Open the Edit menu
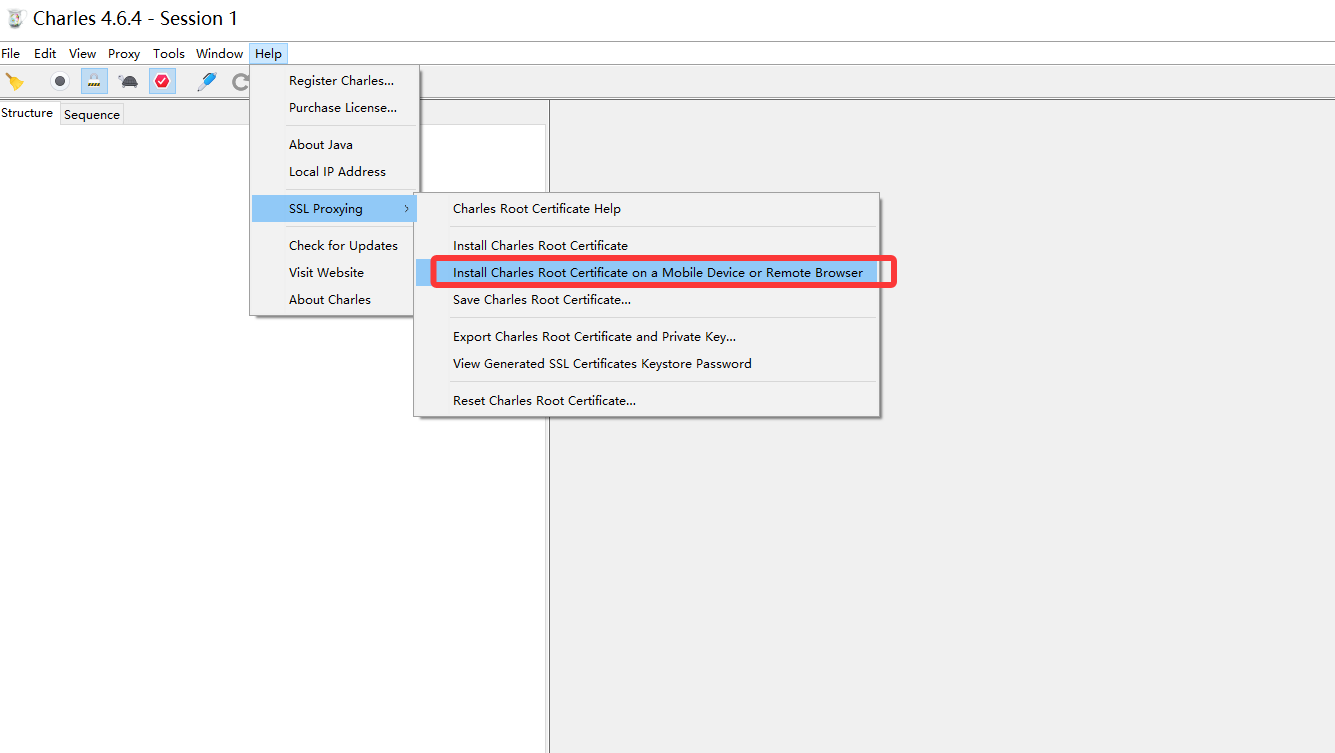Viewport: 1335px width, 753px height. pyautogui.click(x=45, y=54)
